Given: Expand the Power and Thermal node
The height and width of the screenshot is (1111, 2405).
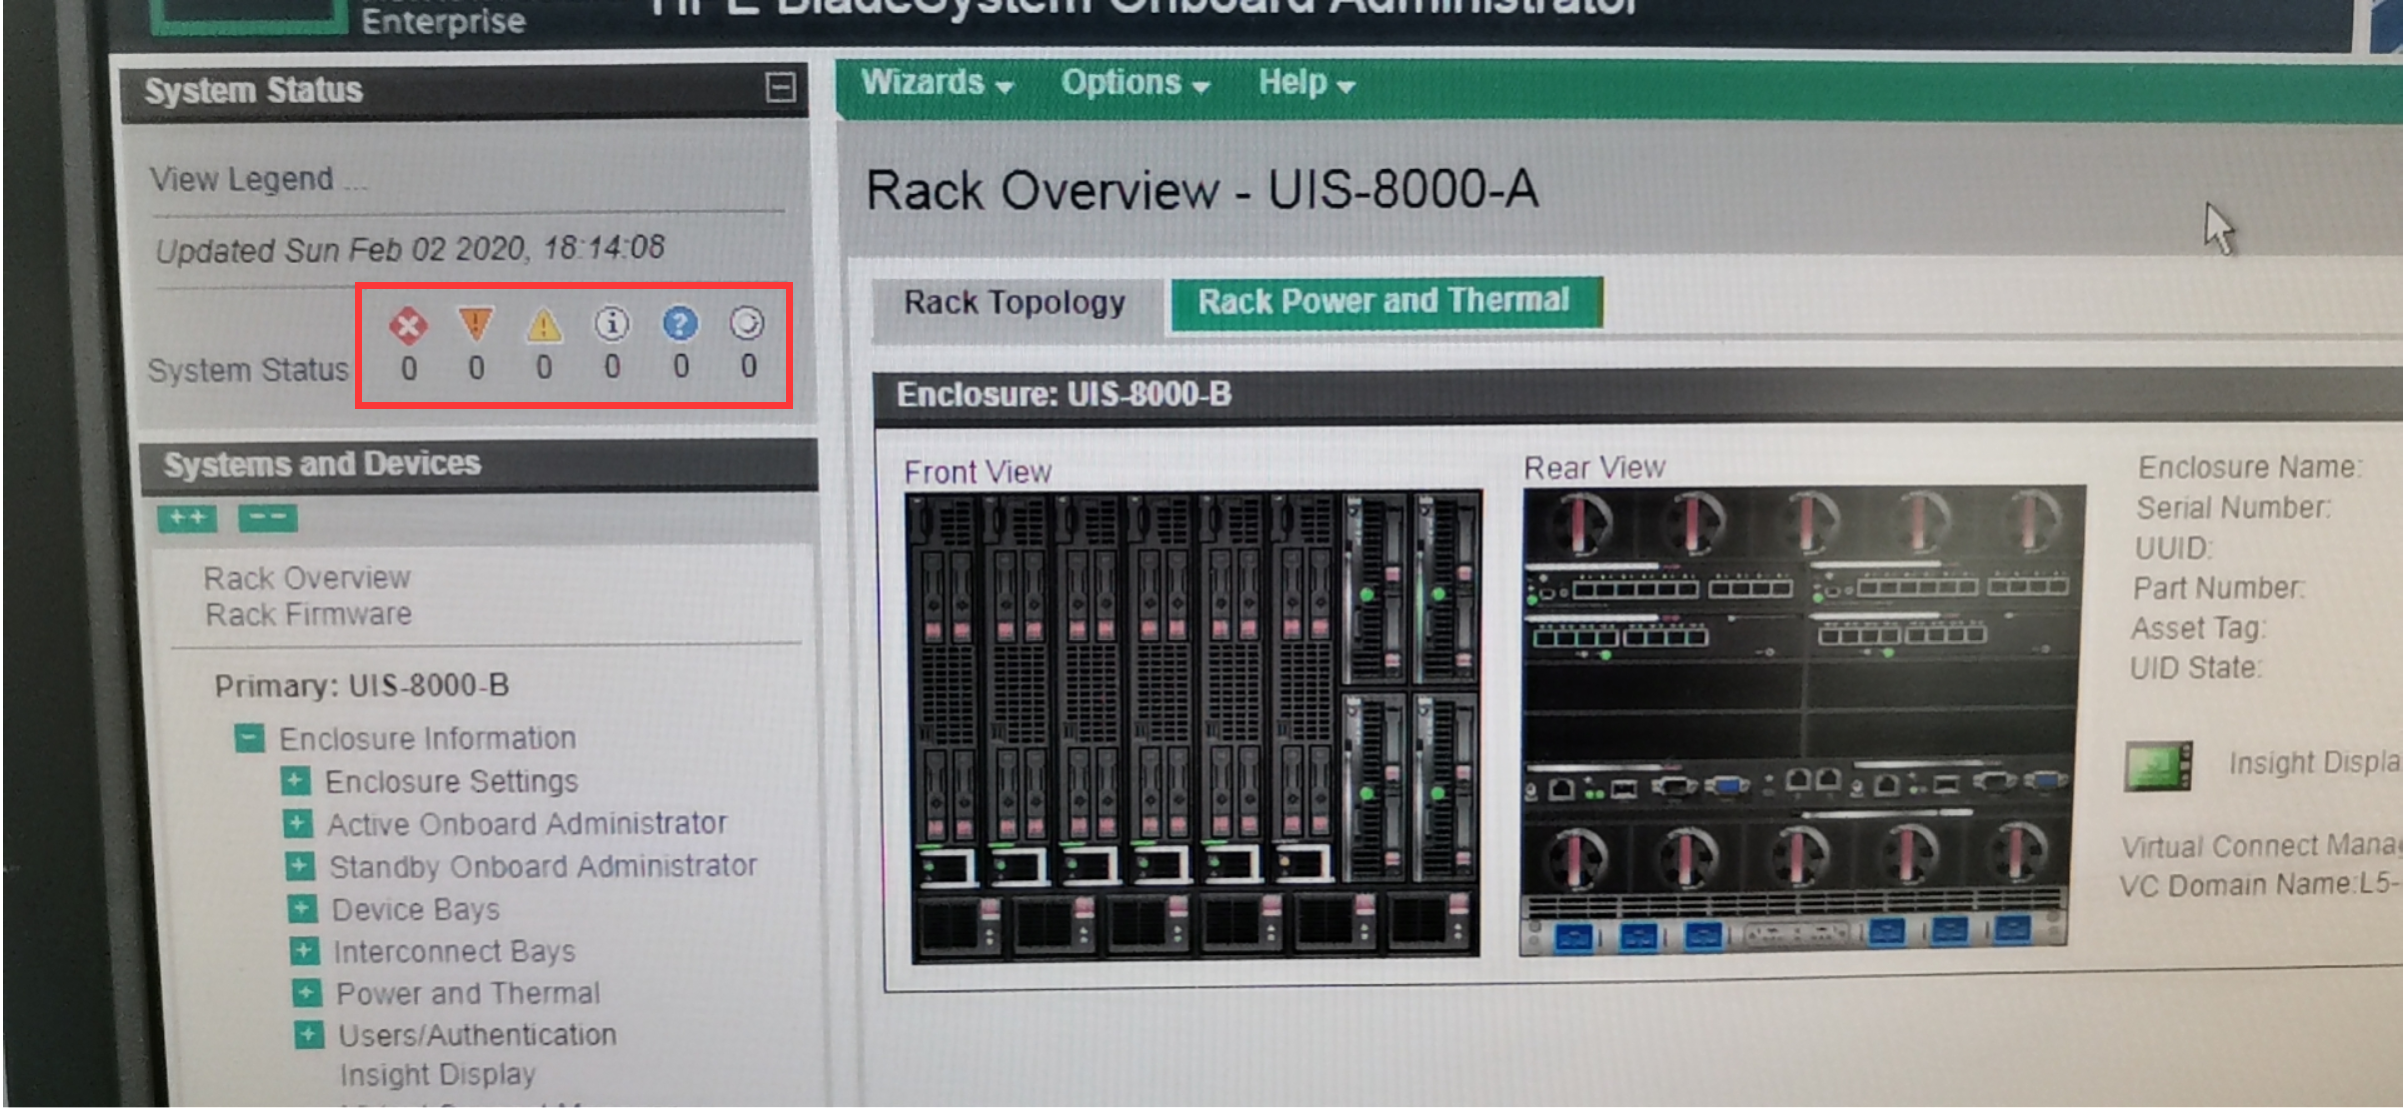Looking at the screenshot, I should point(306,992).
